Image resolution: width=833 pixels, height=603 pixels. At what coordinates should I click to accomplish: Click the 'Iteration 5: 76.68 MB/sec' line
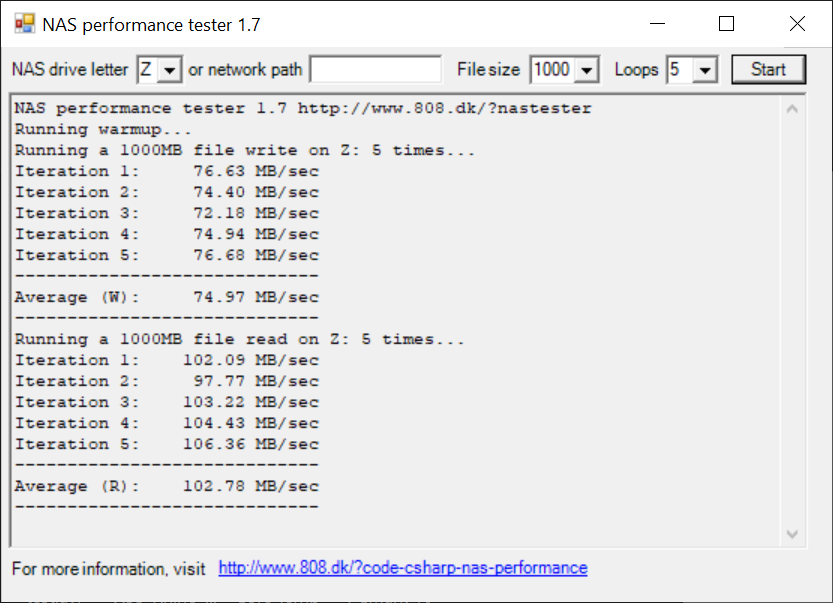pos(166,255)
